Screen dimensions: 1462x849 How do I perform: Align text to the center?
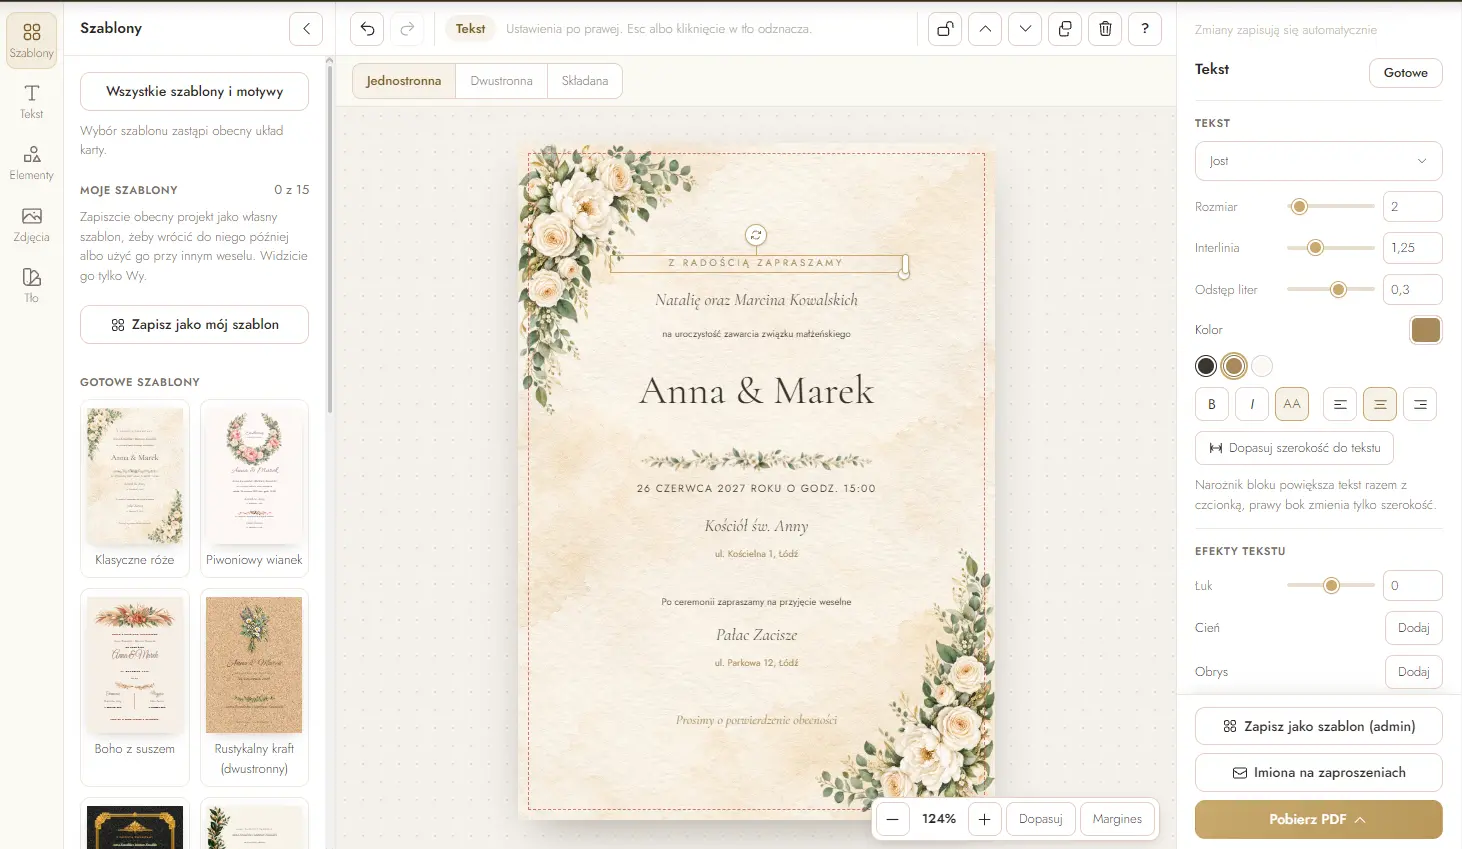coord(1380,404)
